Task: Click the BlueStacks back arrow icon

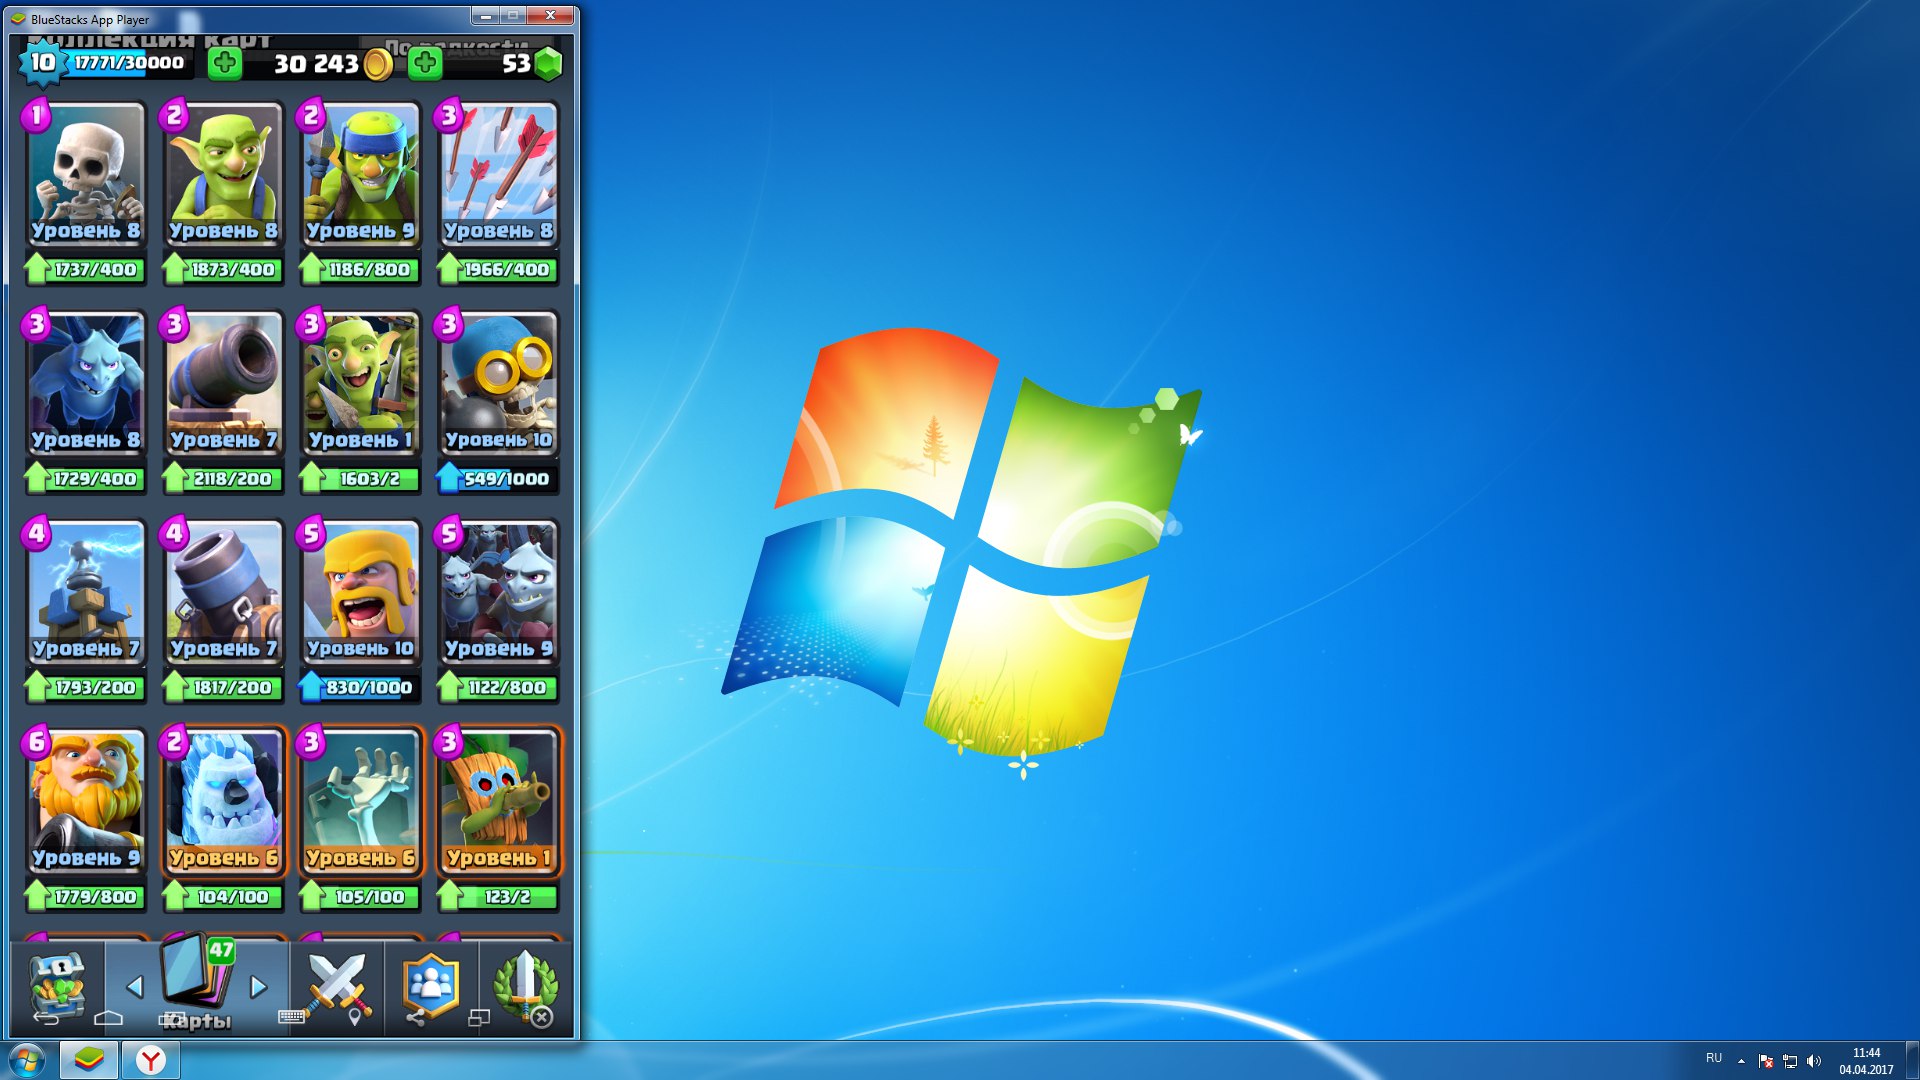Action: point(46,1018)
